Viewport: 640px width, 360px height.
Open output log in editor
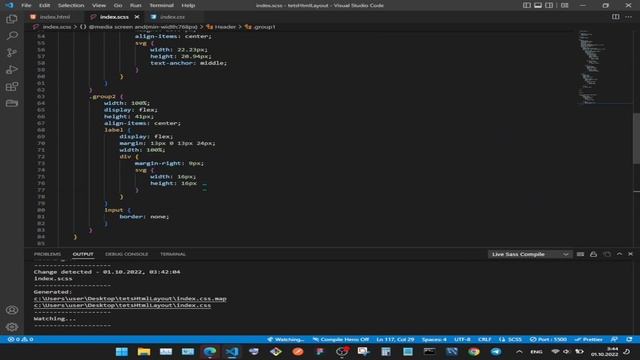click(x=607, y=254)
